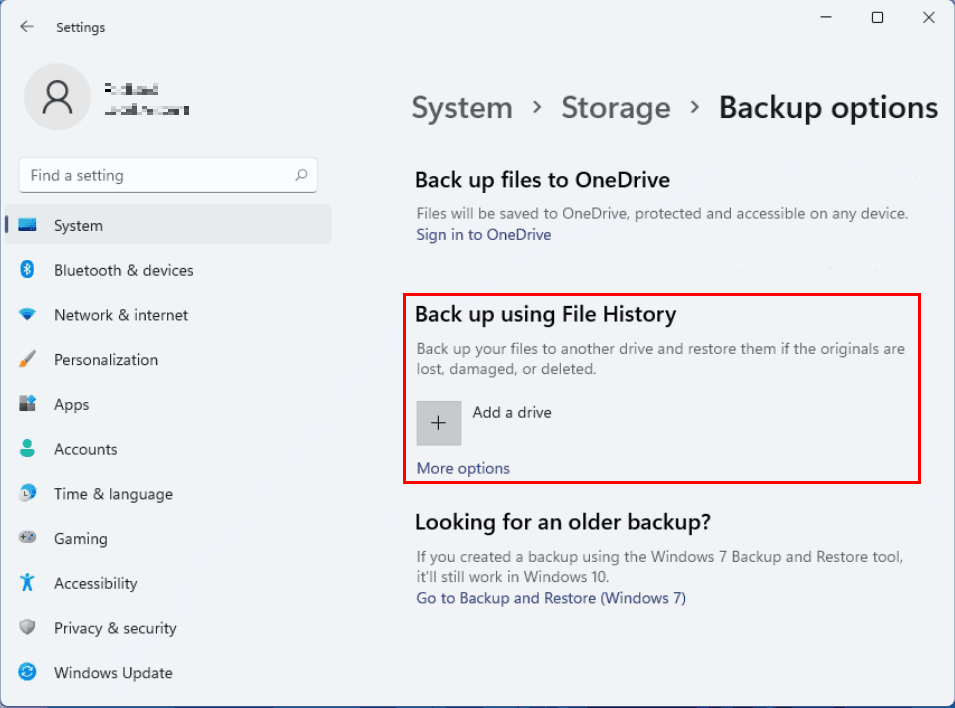Click Go to Backup and Restore link
This screenshot has height=708, width=955.
pos(550,598)
